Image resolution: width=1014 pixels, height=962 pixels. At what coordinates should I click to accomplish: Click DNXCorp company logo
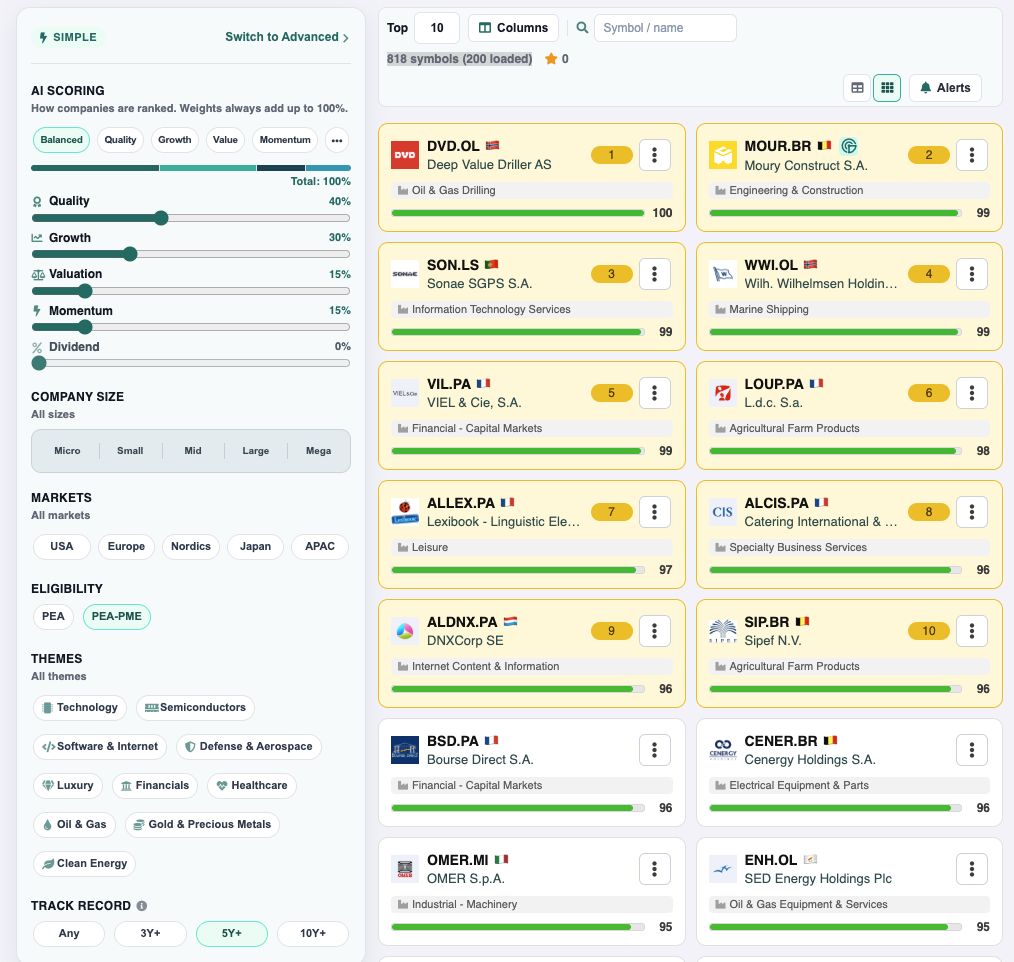click(405, 631)
